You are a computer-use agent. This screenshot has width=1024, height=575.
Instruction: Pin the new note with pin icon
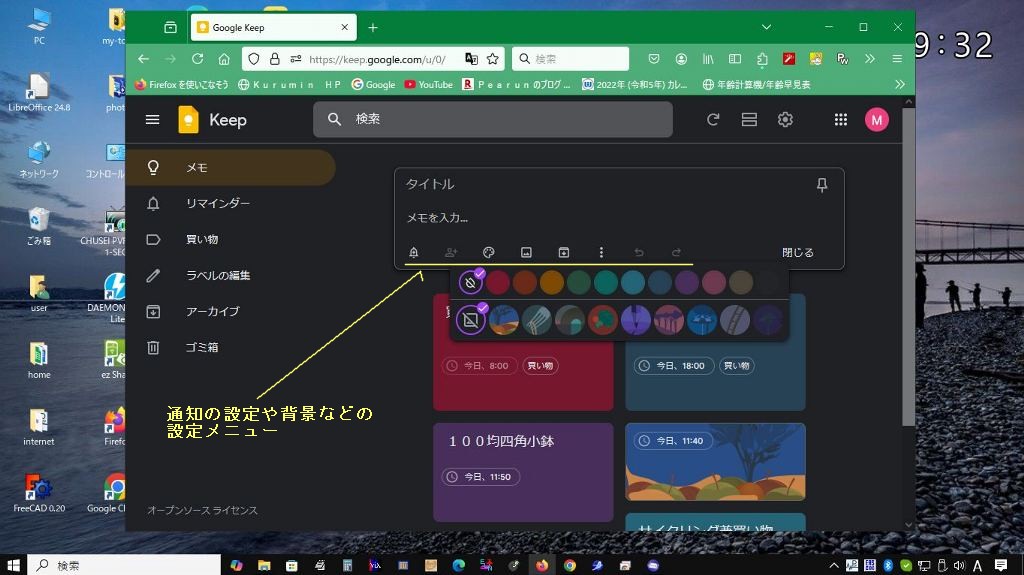coord(822,185)
